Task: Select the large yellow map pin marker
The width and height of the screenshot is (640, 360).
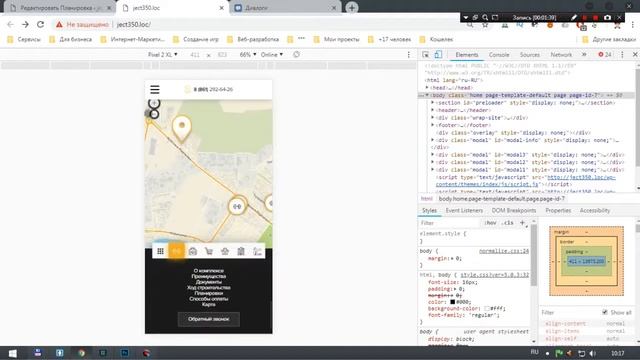Action: coord(182,129)
